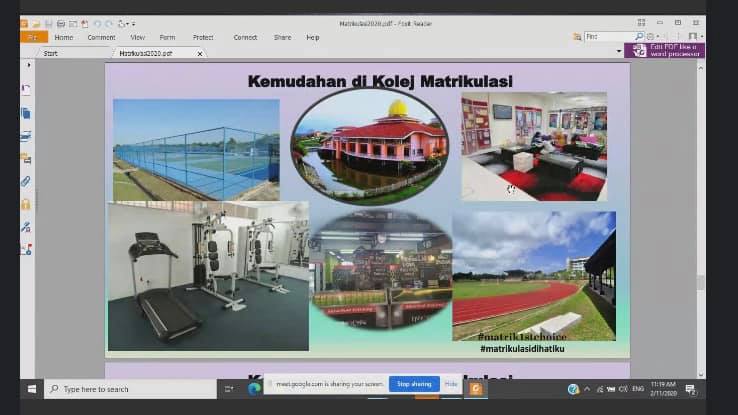Viewport: 738px width, 415px height.
Task: Open the Attachments paperclip panel
Action: (26, 182)
